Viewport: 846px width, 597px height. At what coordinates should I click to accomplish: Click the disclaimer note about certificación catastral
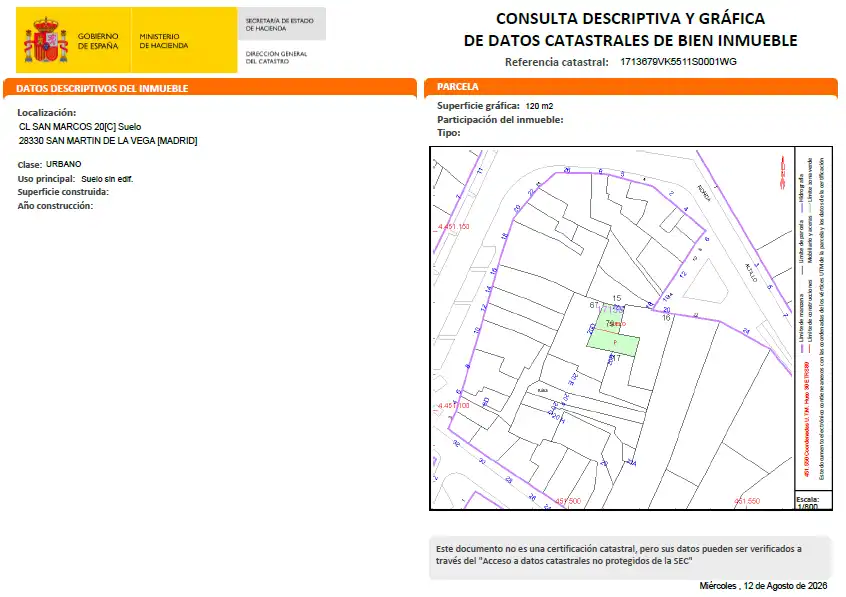tap(631, 557)
